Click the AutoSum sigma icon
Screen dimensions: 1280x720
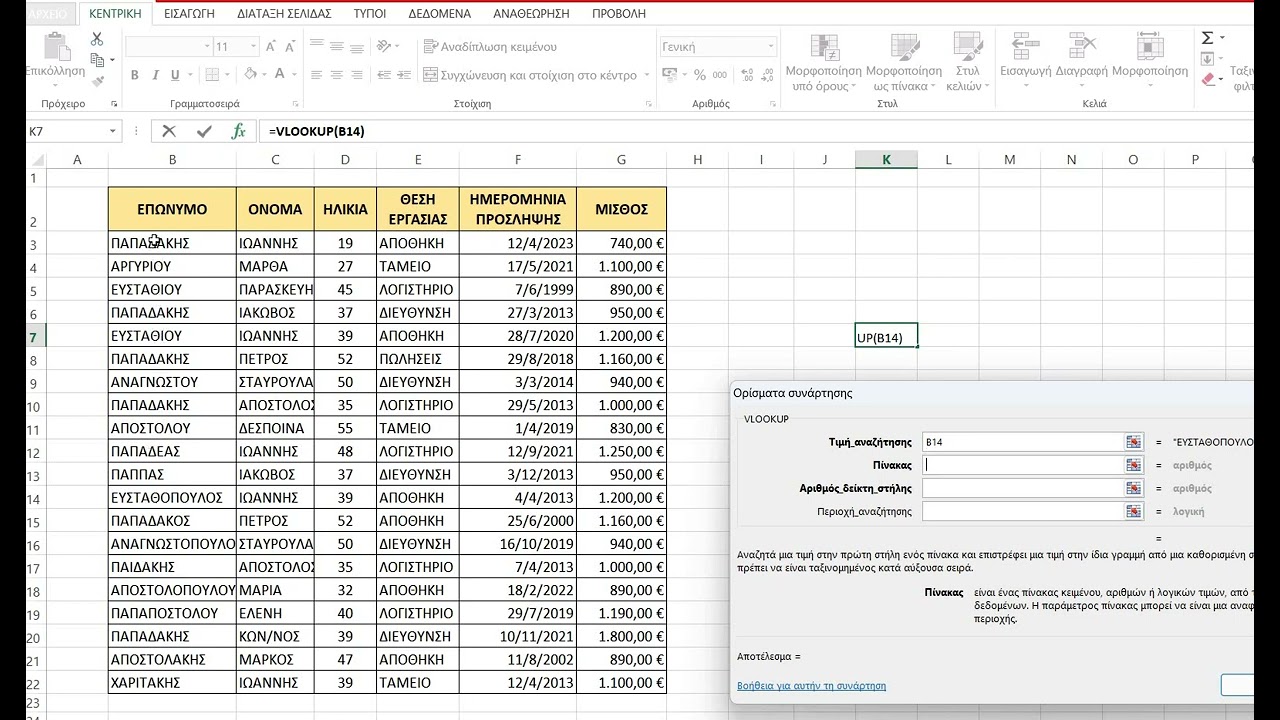click(x=1207, y=38)
